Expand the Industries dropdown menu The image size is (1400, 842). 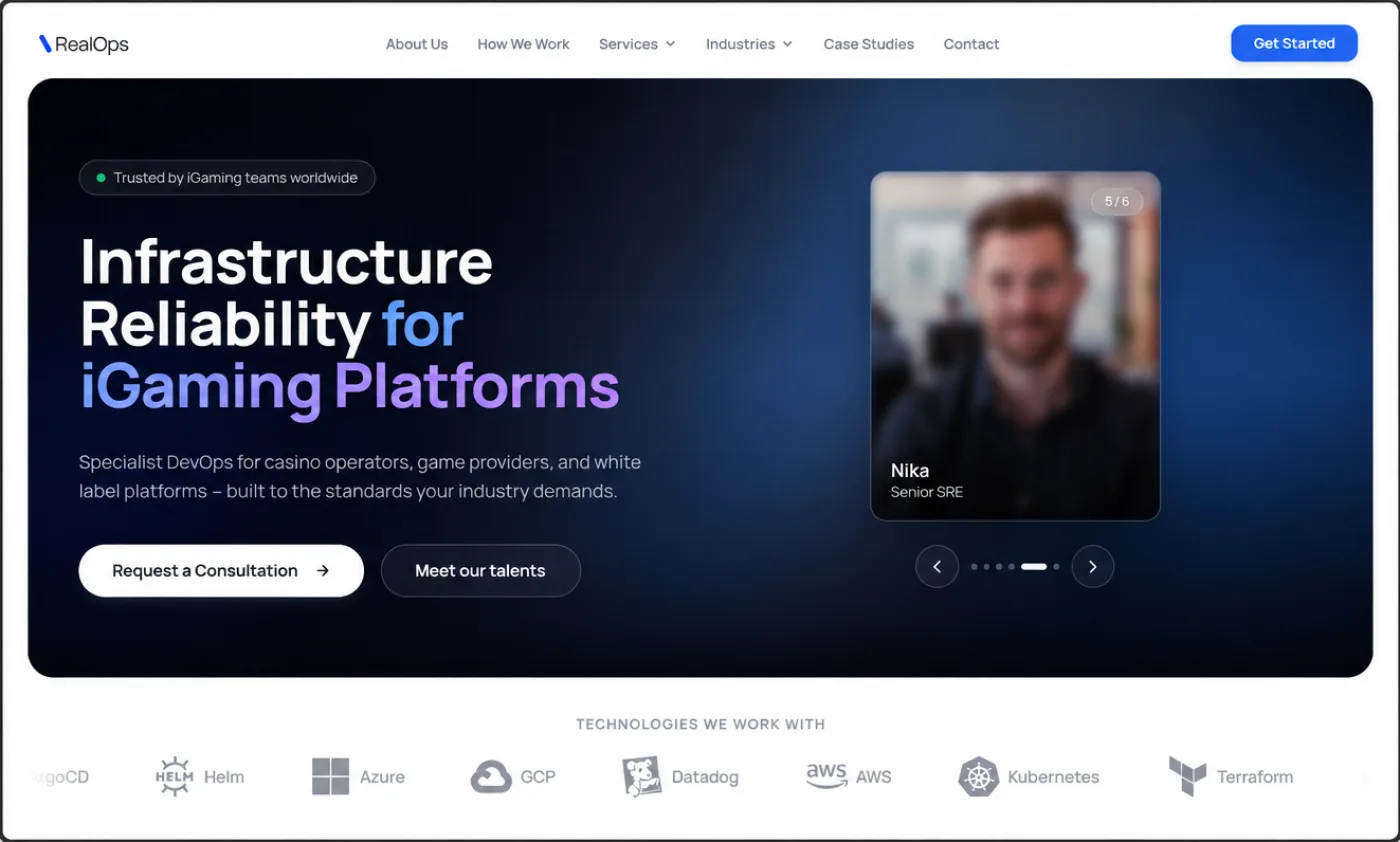(x=749, y=44)
